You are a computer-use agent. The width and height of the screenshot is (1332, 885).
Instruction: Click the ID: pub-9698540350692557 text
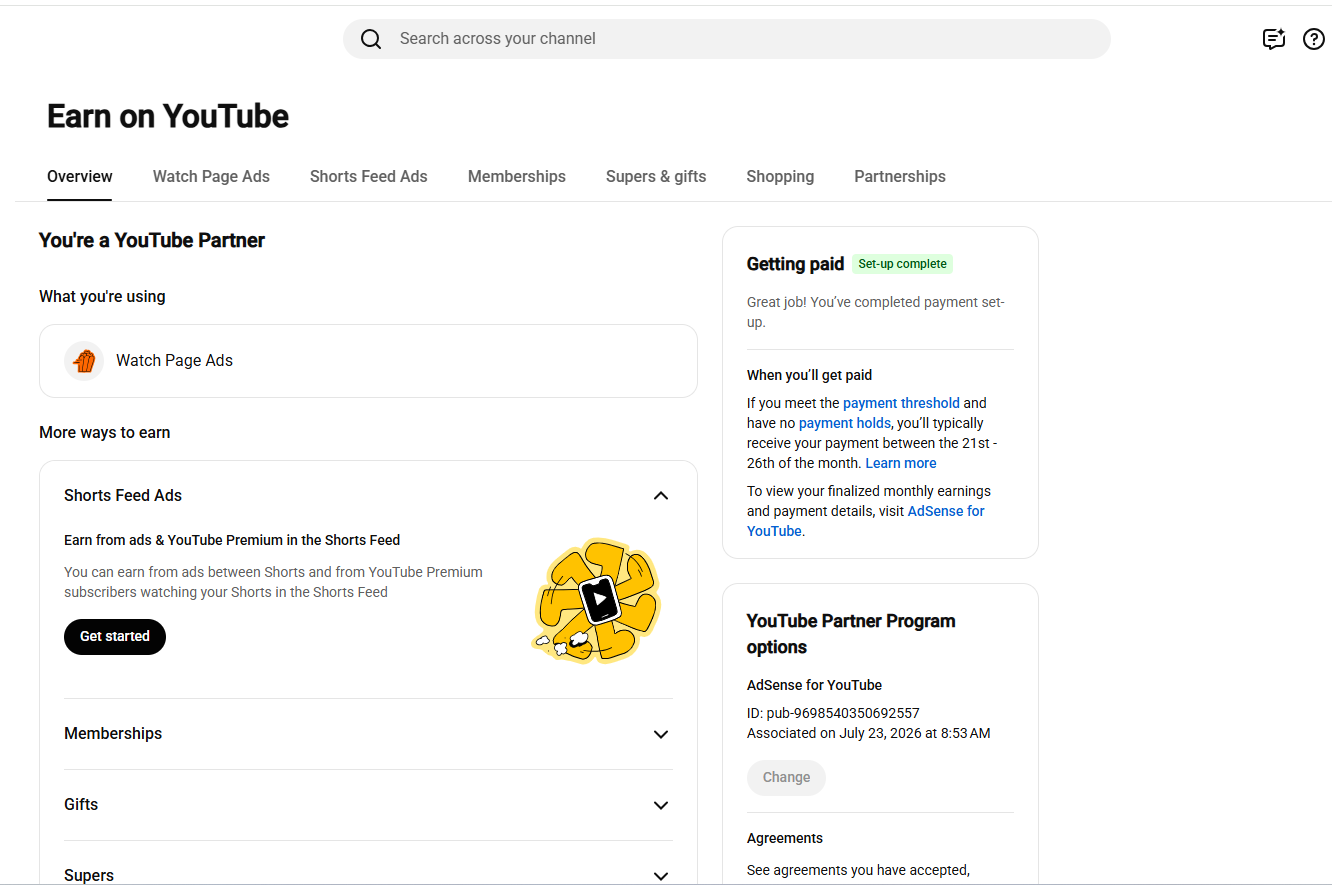(x=833, y=713)
